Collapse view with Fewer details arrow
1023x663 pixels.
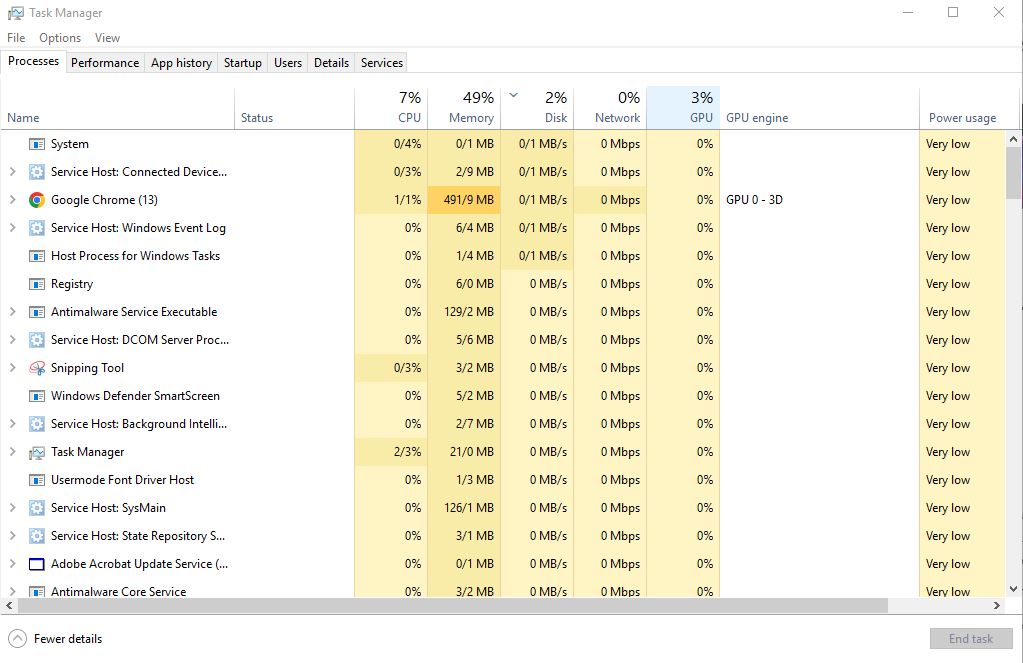17,639
